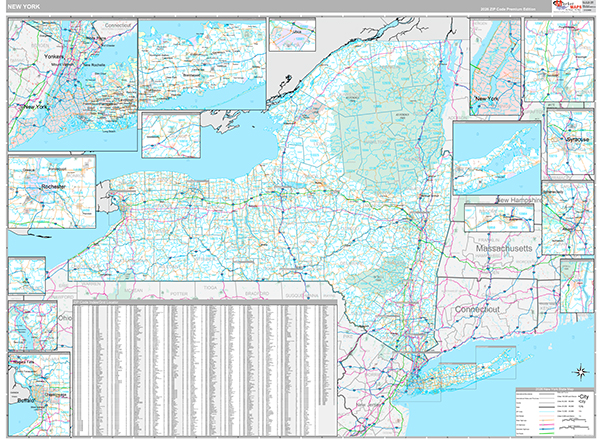Screen dimensions: 600x439
Task: Click the "NEW YORK" map title
Action: click(23, 7)
